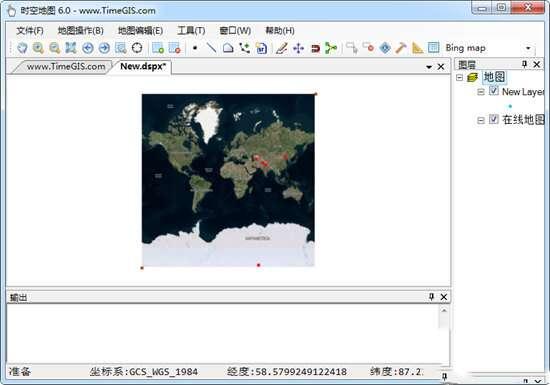Activate the Zoom Out magnifier
The height and width of the screenshot is (385, 550).
click(x=55, y=48)
